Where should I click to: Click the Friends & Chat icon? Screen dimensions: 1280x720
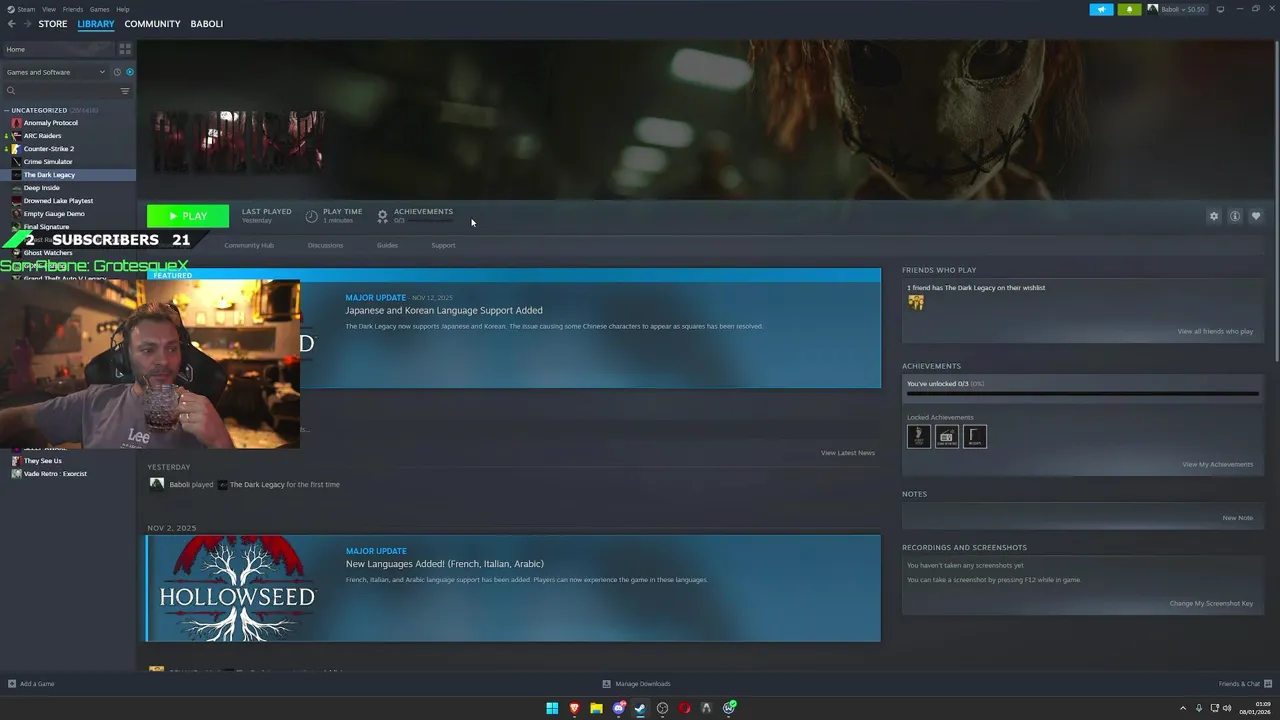coord(1269,684)
